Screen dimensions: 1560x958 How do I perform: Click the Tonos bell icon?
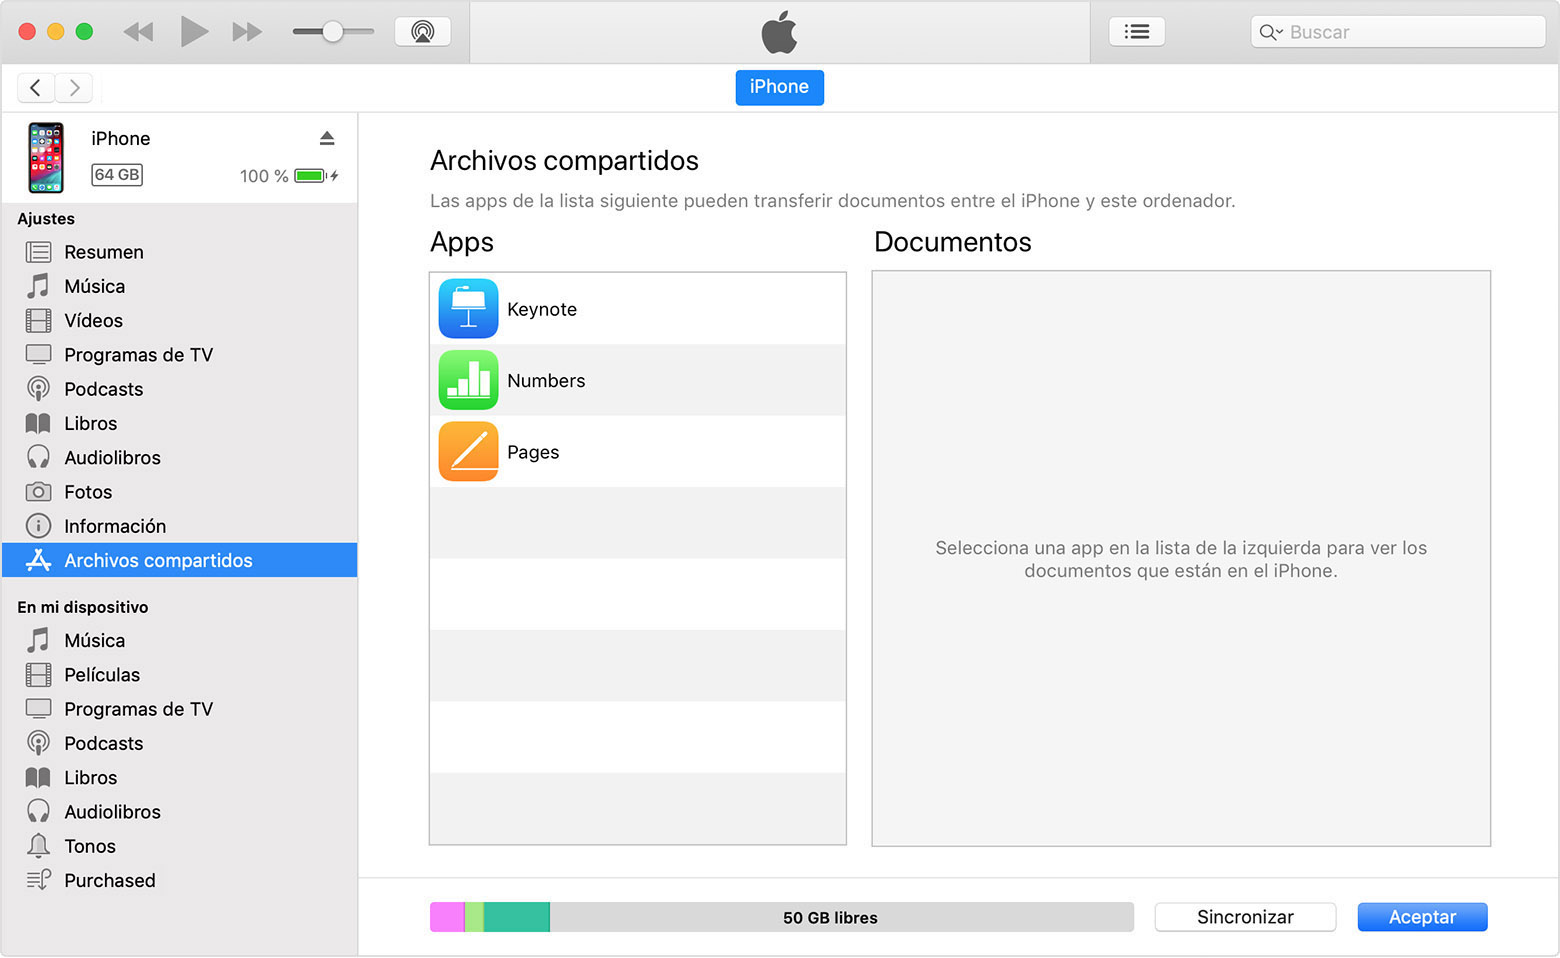pyautogui.click(x=38, y=846)
